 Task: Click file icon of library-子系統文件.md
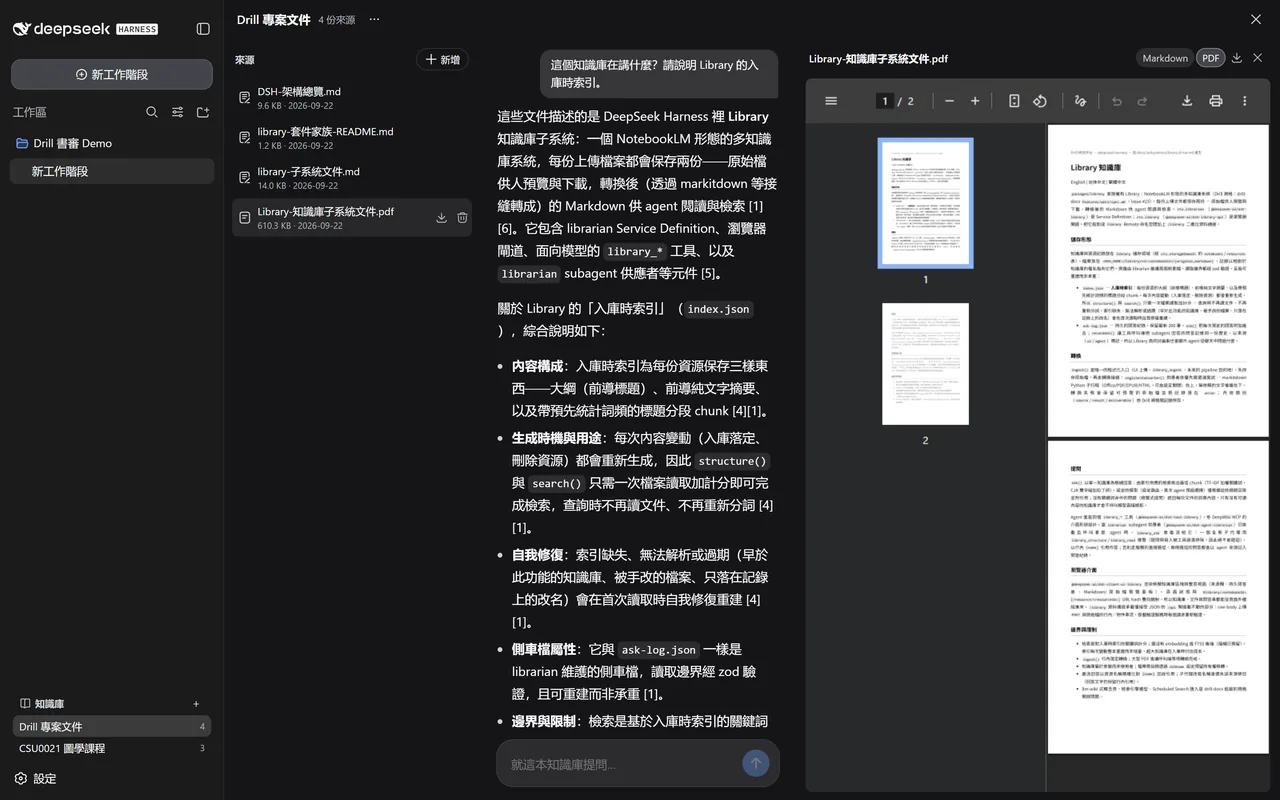pos(244,177)
